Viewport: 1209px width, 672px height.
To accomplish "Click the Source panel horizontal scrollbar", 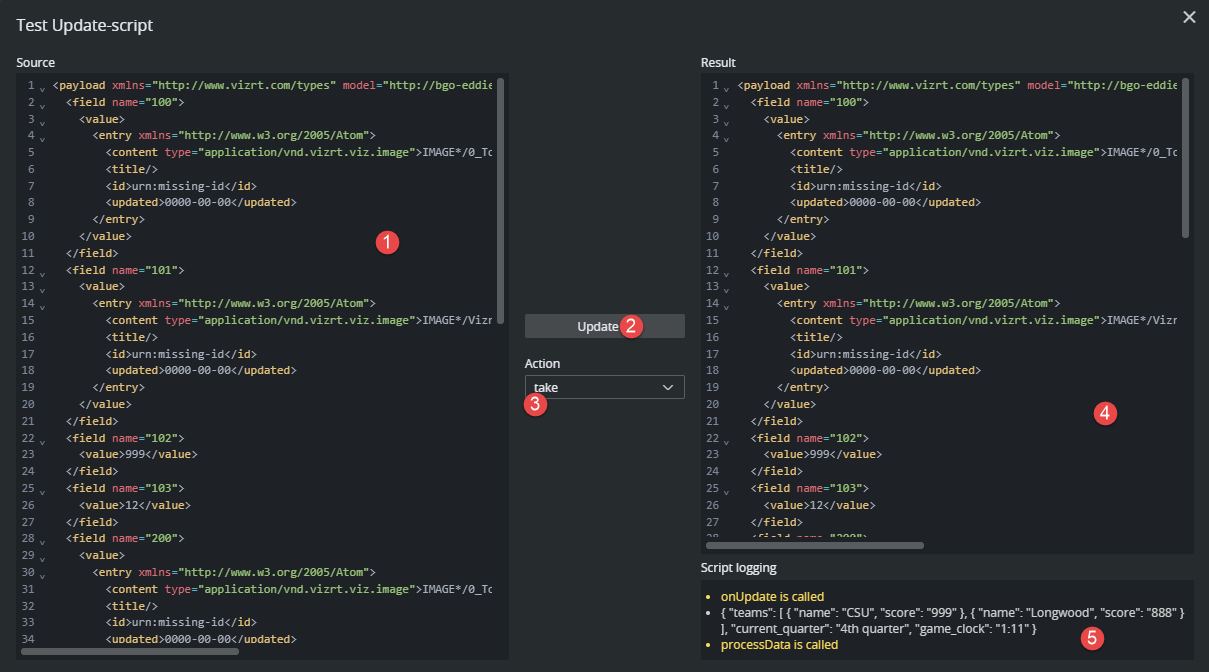I will (130, 651).
